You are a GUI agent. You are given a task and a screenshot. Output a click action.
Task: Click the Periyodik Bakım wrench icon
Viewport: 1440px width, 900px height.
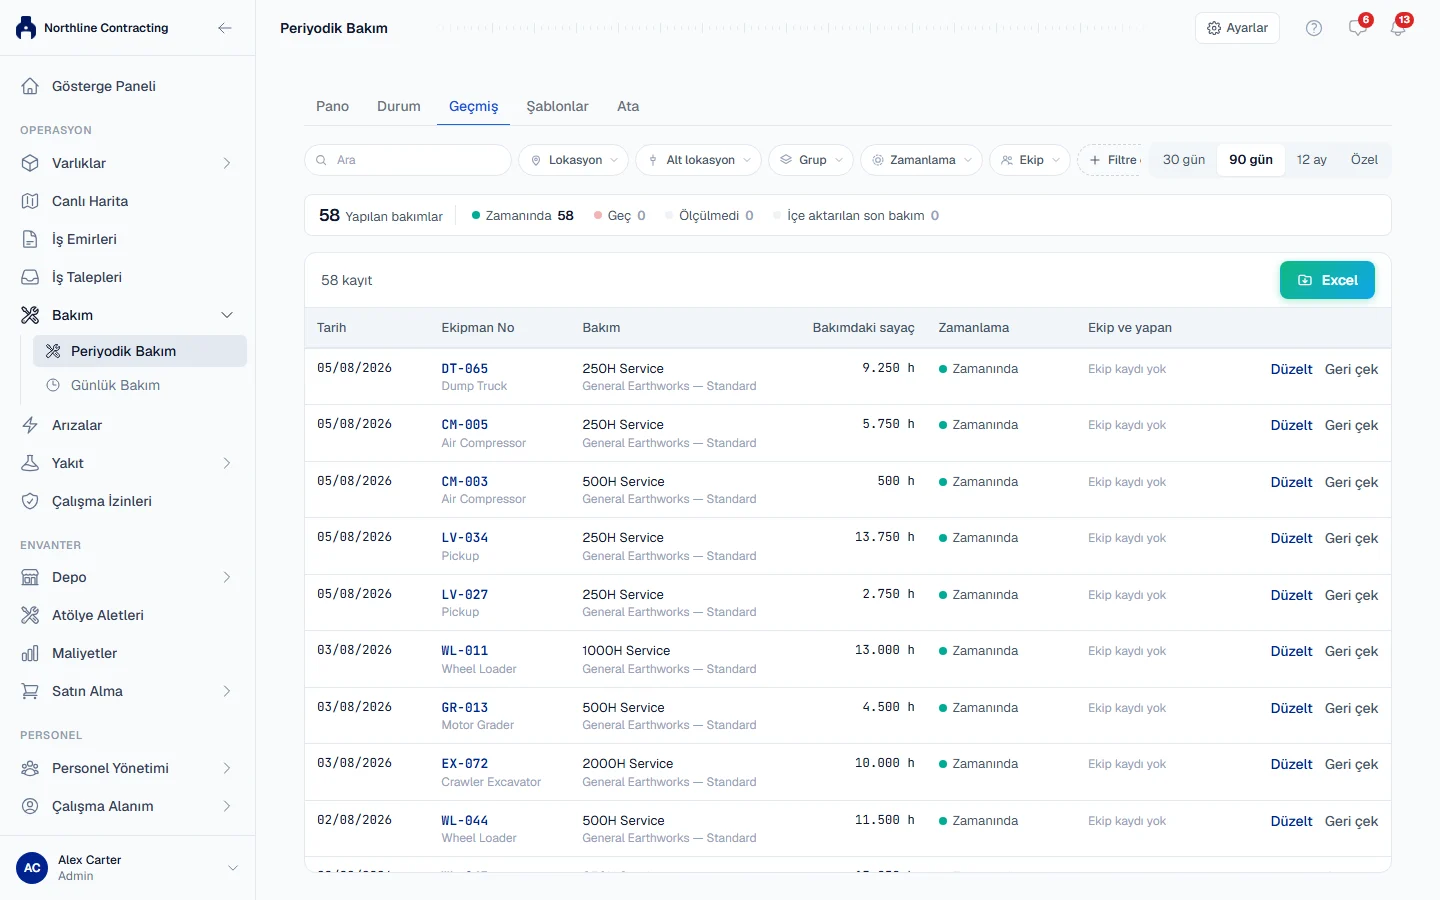coord(53,351)
